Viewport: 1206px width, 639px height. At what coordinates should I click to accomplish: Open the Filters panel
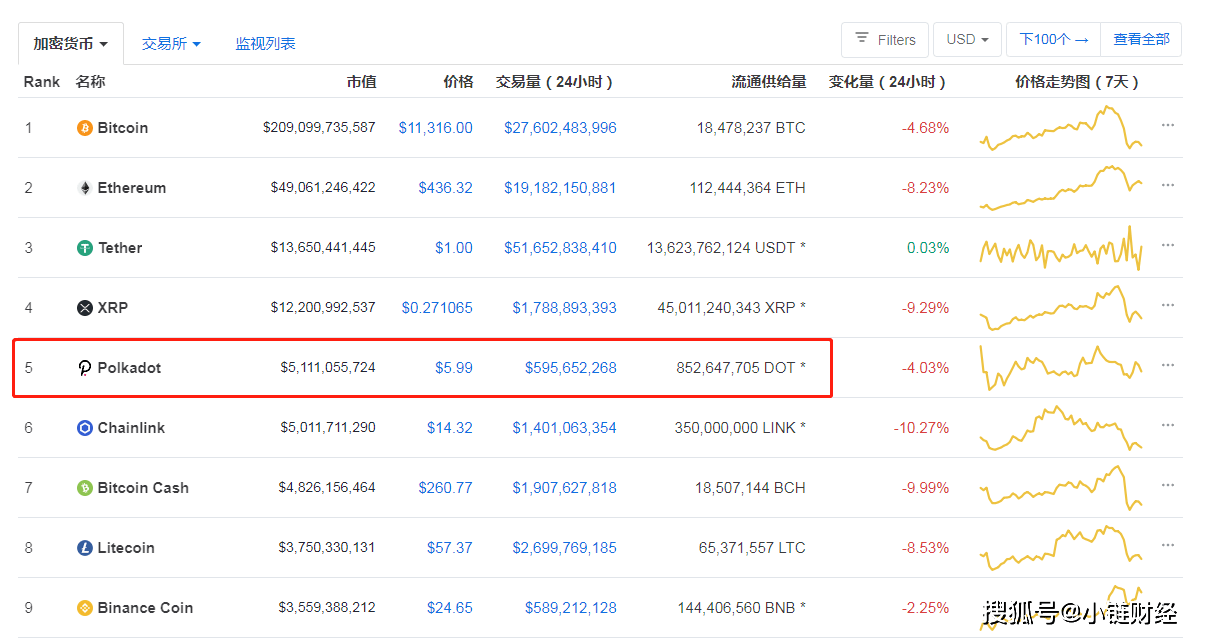[885, 40]
